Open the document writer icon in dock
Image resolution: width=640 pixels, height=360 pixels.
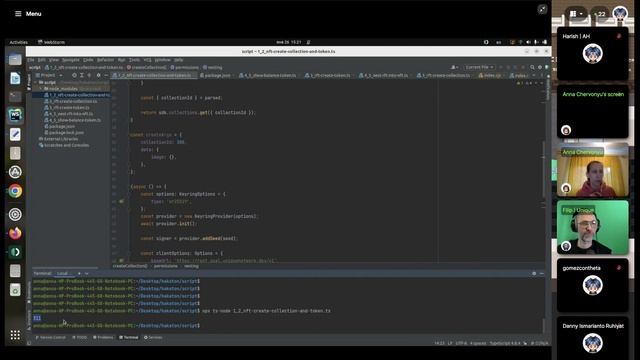pyautogui.click(x=15, y=78)
